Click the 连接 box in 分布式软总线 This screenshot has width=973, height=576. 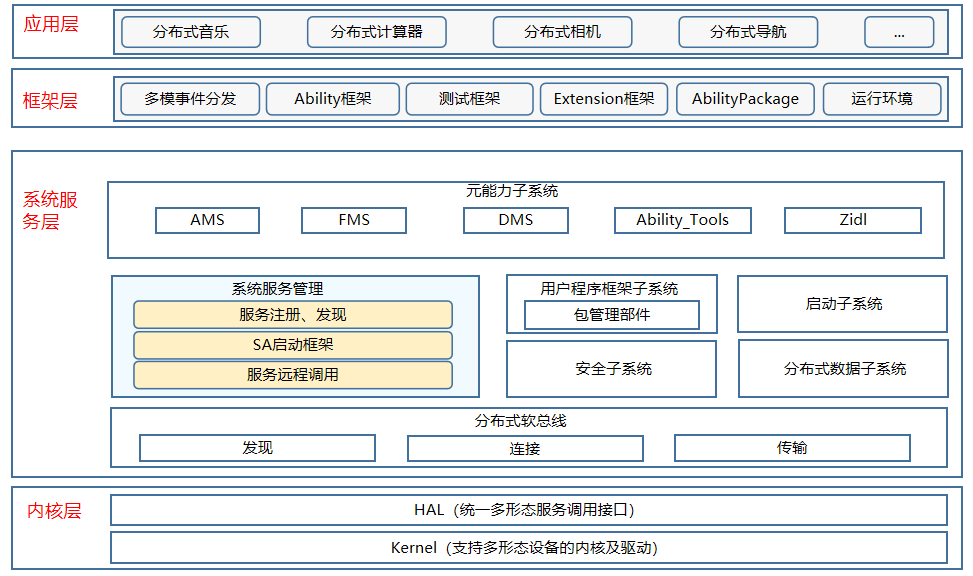tap(525, 448)
